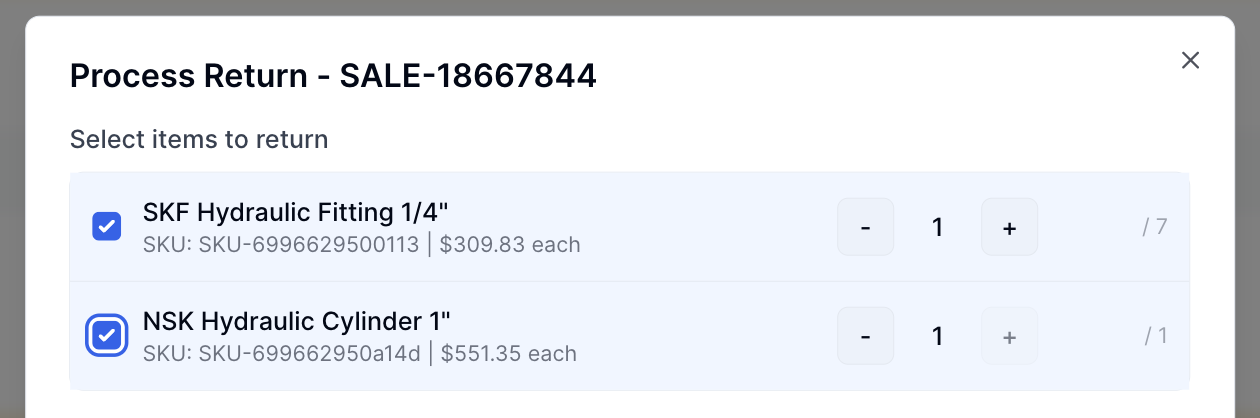Image resolution: width=1260 pixels, height=418 pixels.
Task: Click empty space in SKF Fitting row
Action: click(x=700, y=227)
